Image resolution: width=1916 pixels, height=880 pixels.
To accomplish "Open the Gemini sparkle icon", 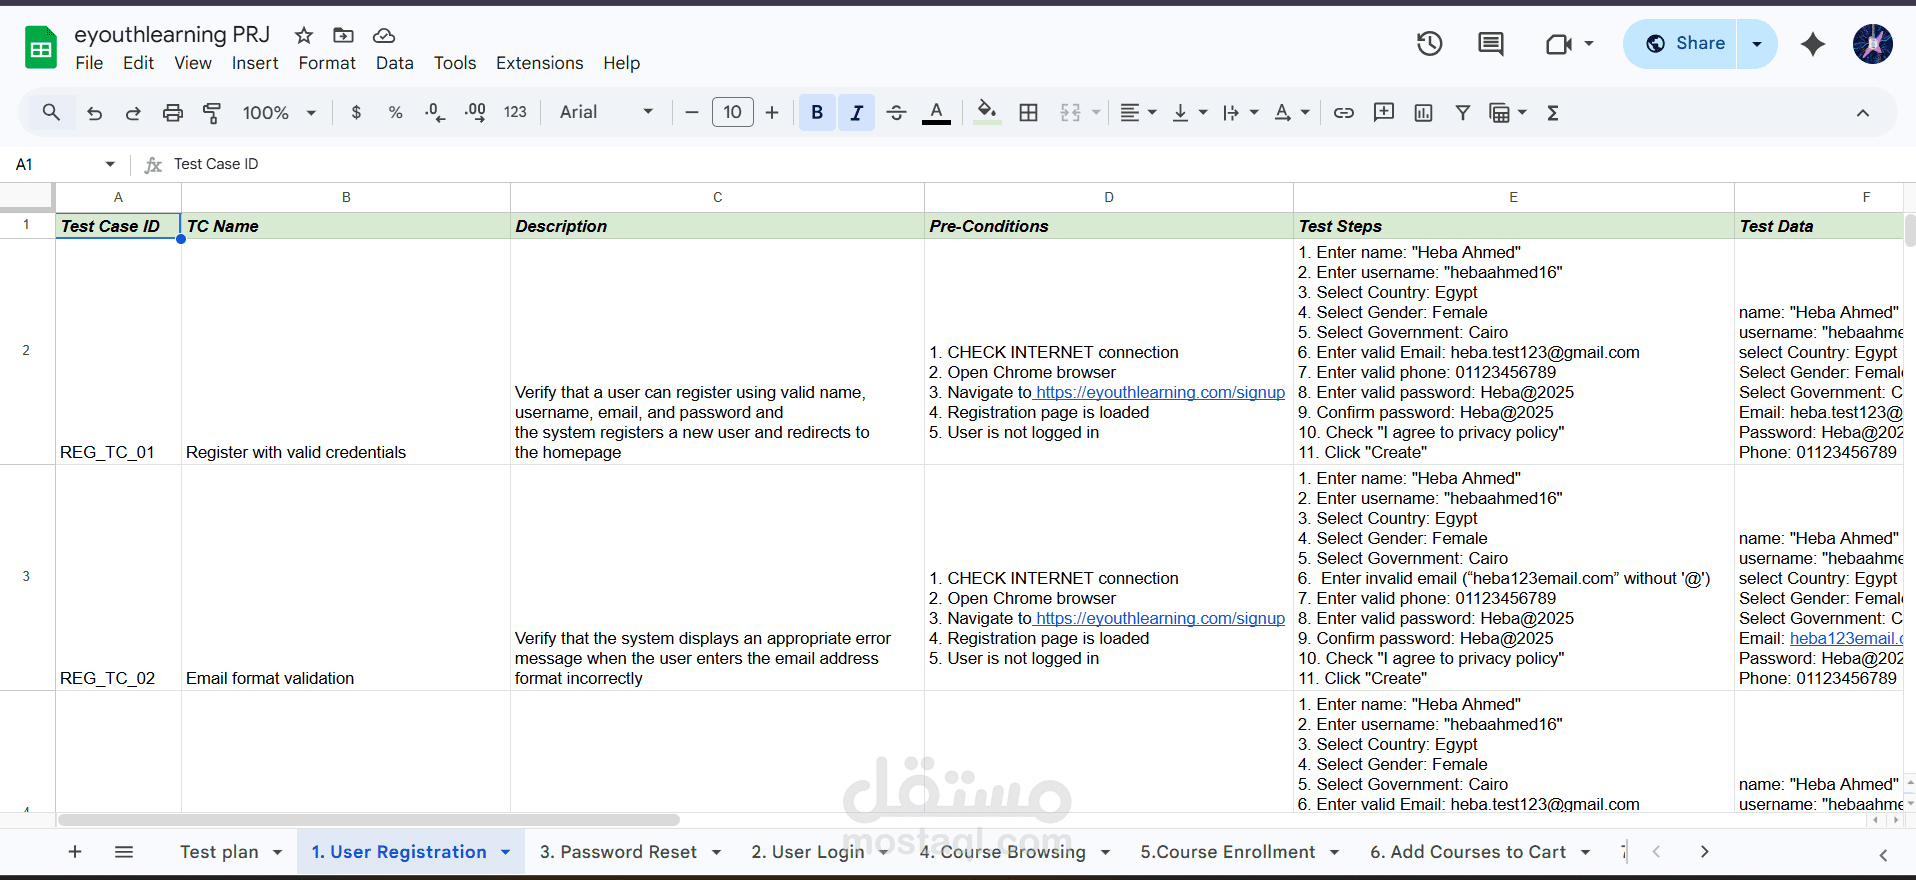I will [x=1813, y=44].
